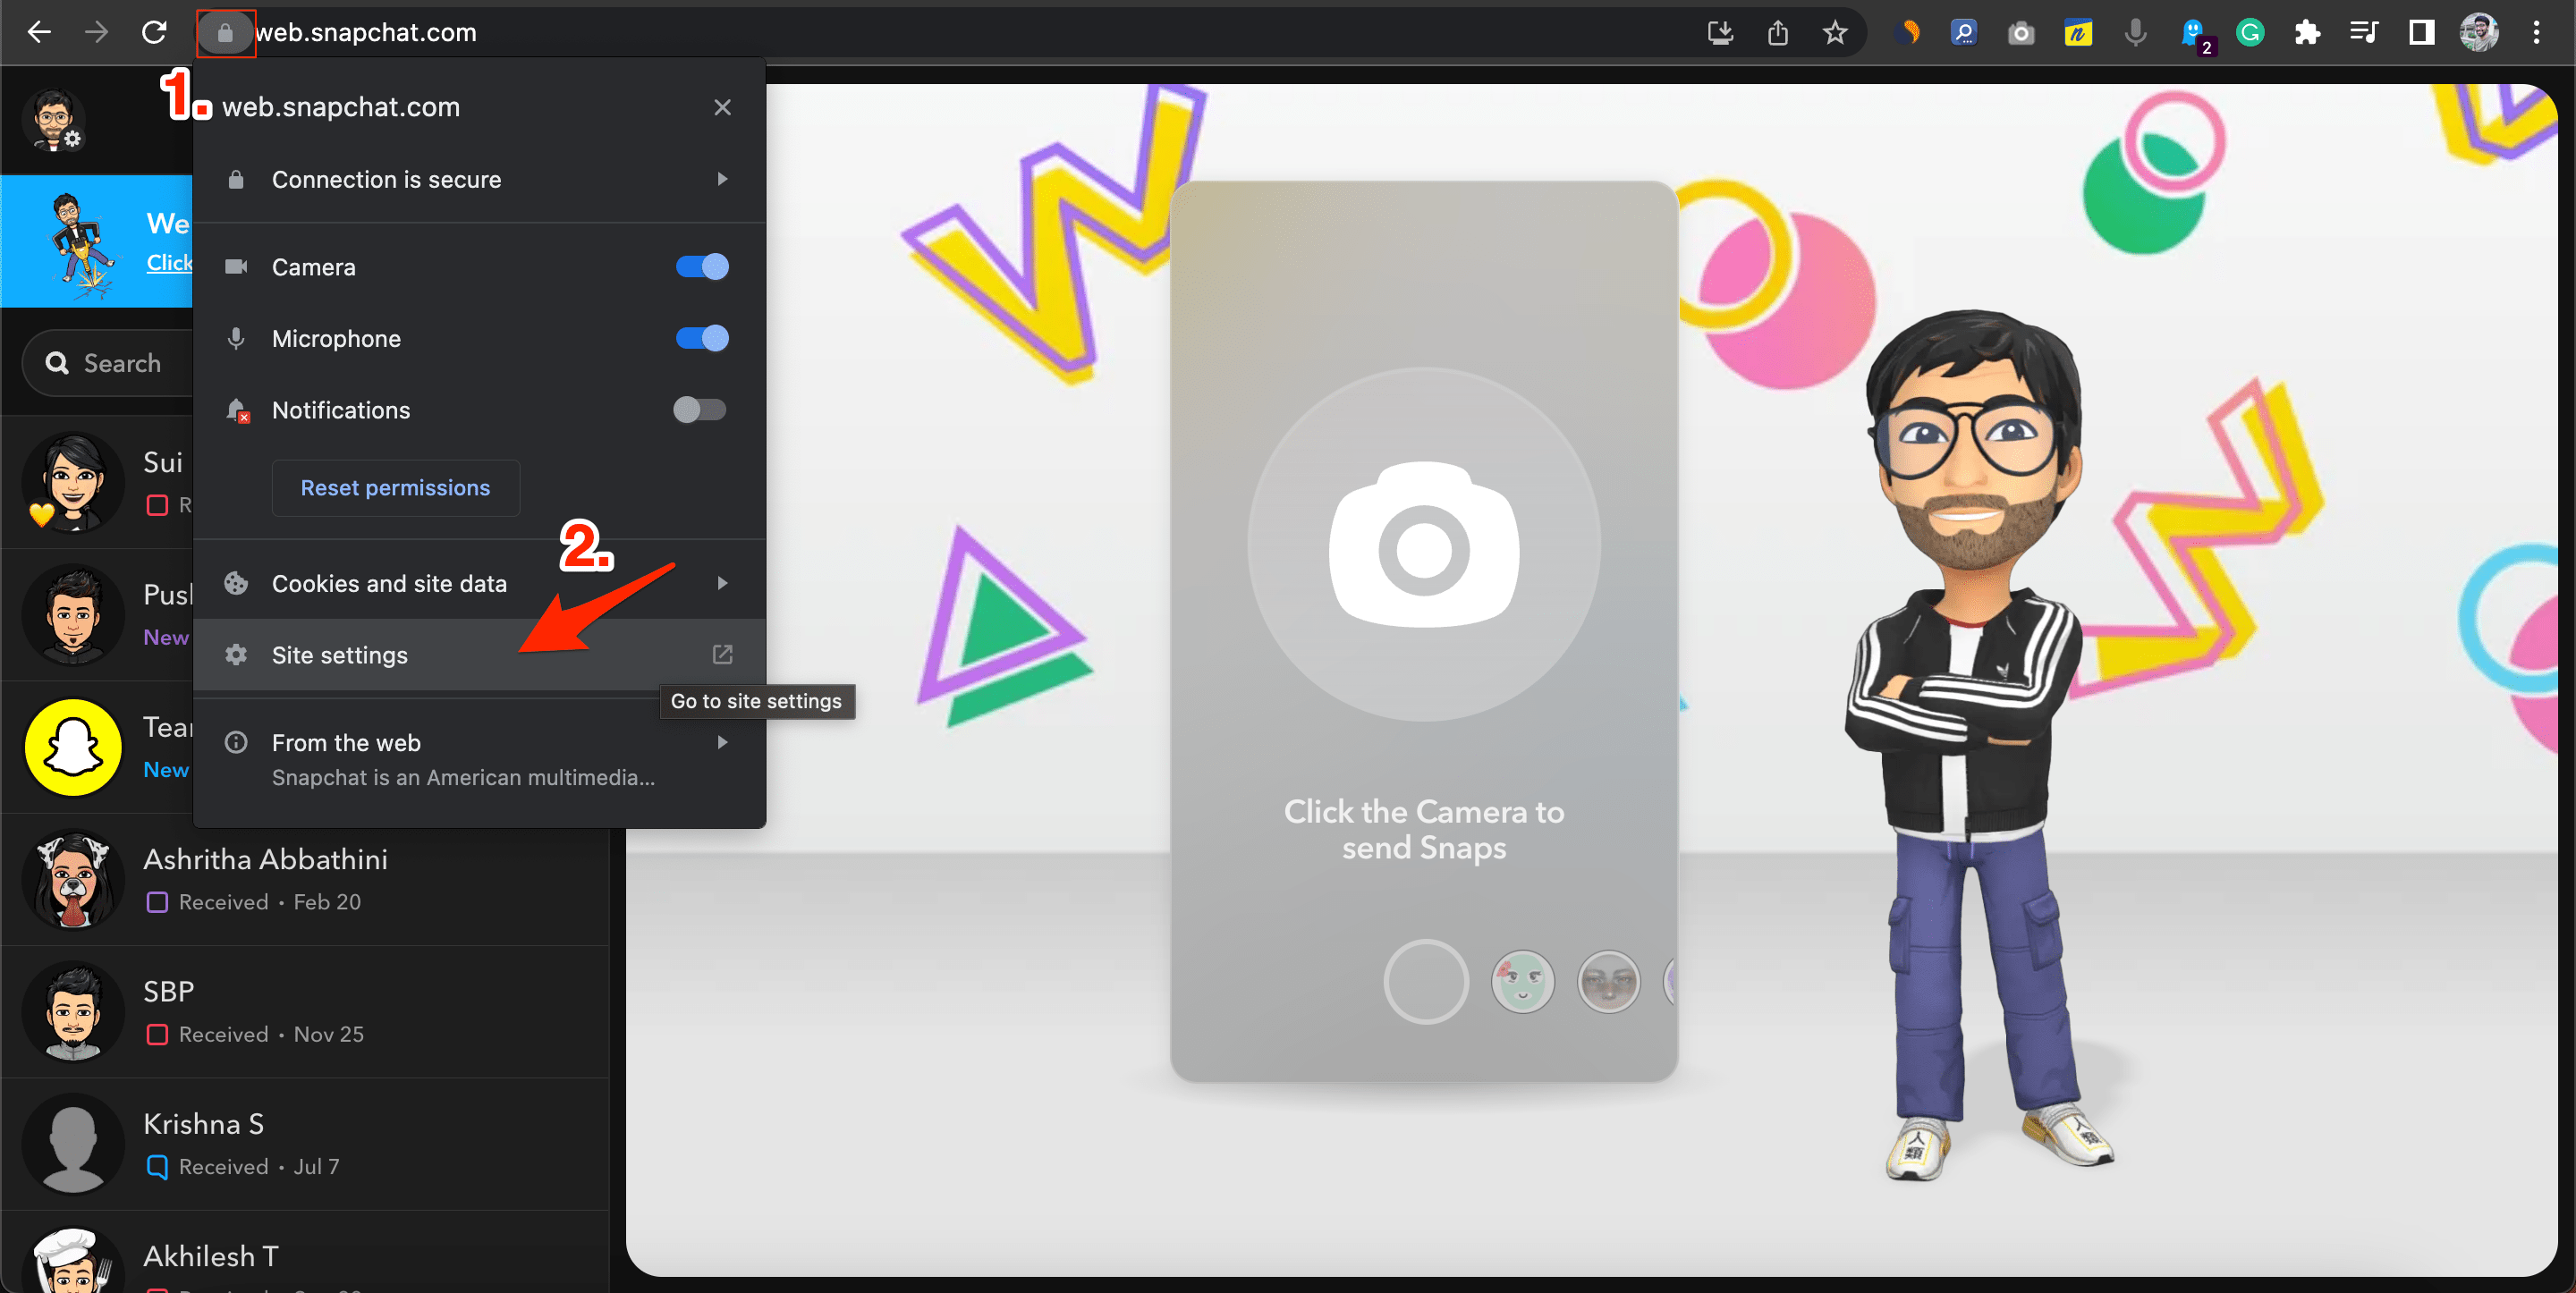Expand Connection is secure details
The image size is (2576, 1293).
479,180
